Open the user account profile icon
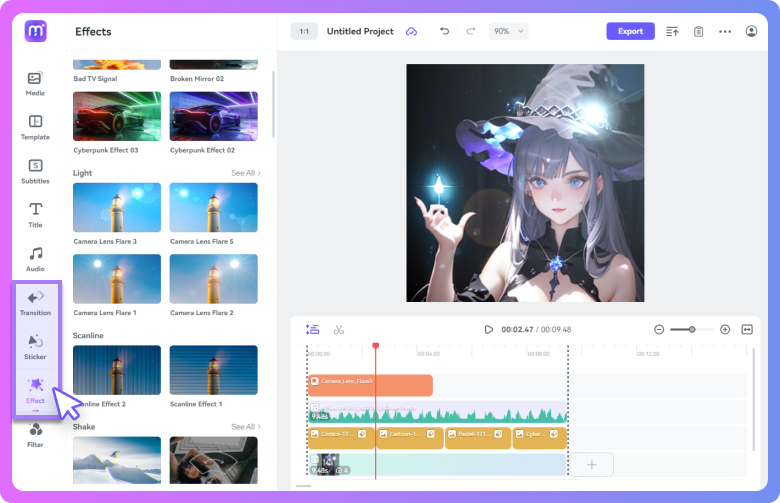This screenshot has width=780, height=503. coord(751,31)
